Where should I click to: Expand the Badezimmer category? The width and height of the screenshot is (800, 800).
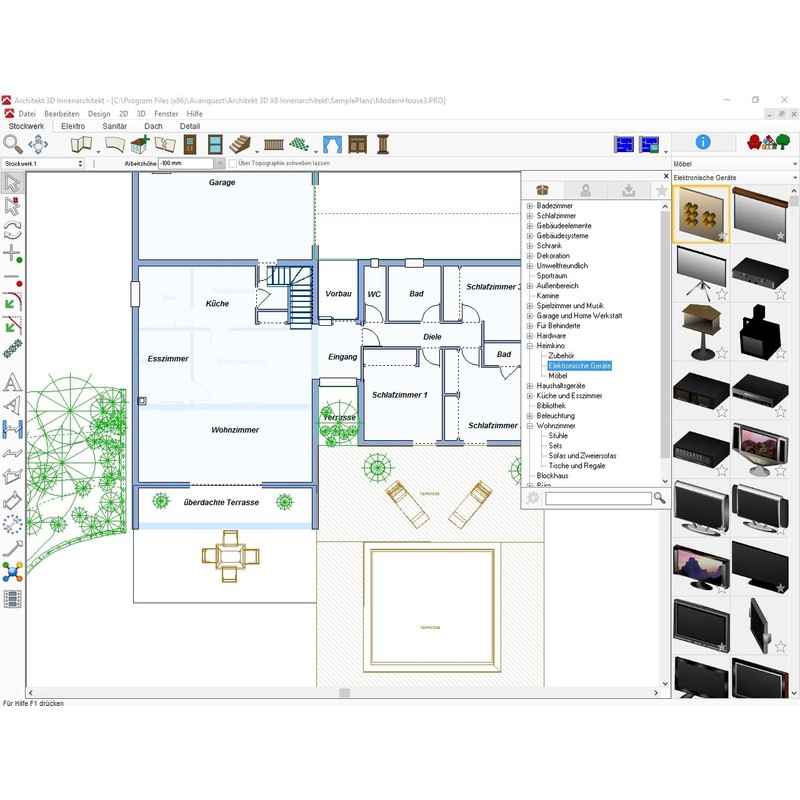coord(528,206)
